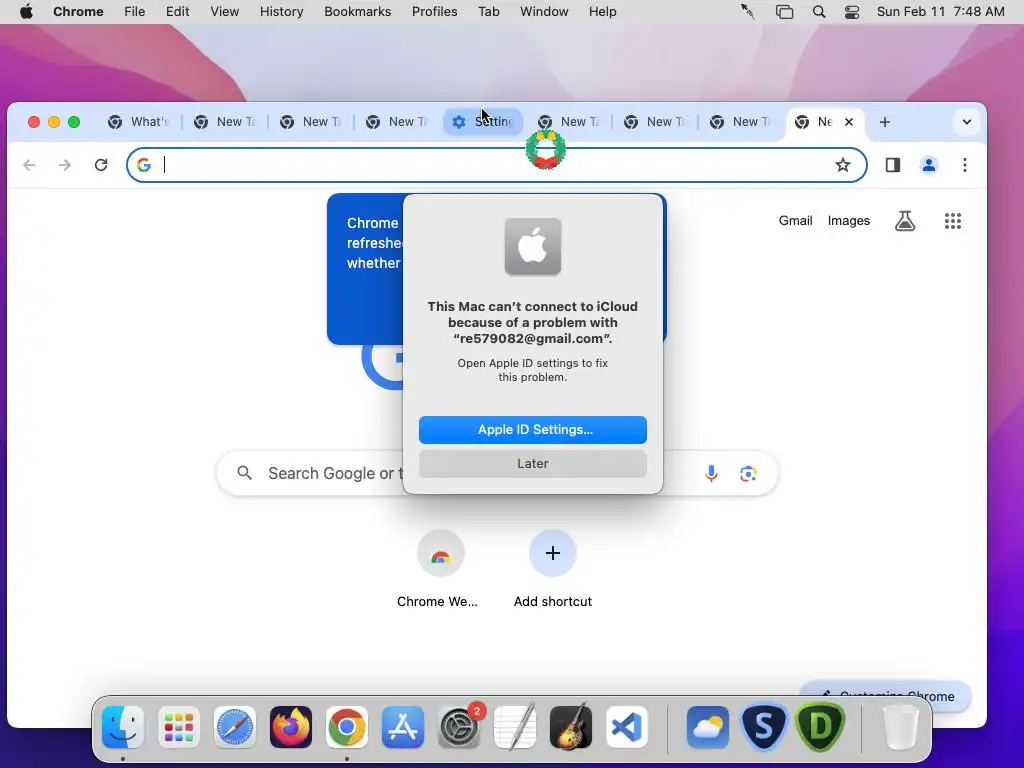Go back to previous page

29,165
